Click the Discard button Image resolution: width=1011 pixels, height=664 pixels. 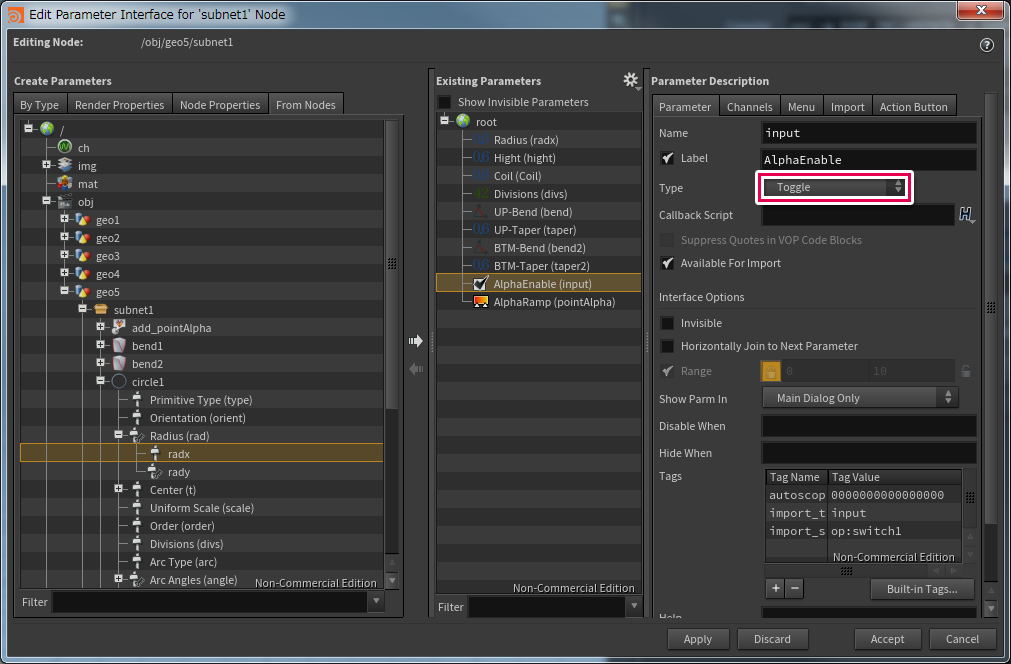point(772,639)
